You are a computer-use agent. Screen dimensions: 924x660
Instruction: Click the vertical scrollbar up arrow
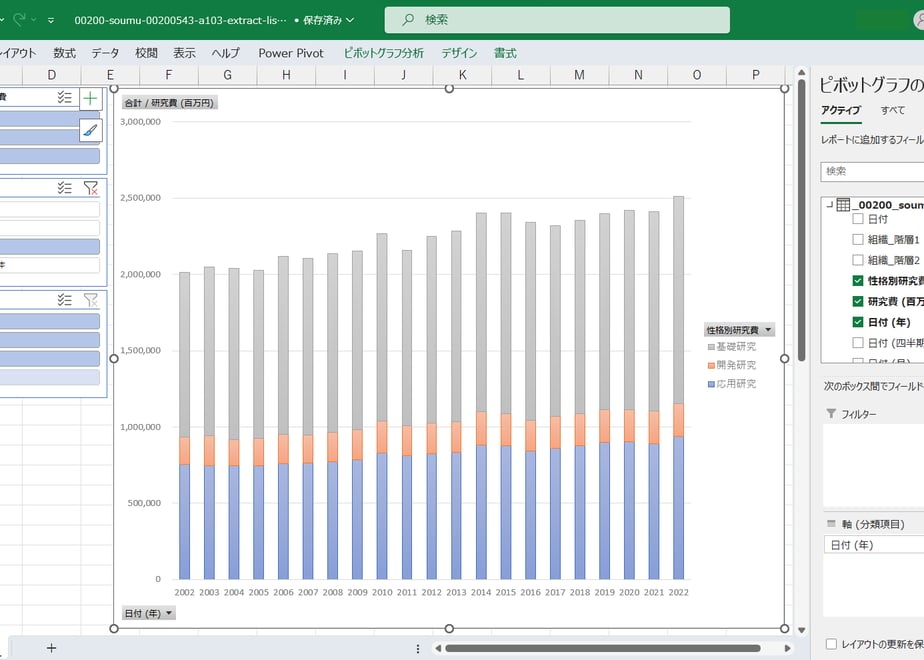tap(801, 72)
